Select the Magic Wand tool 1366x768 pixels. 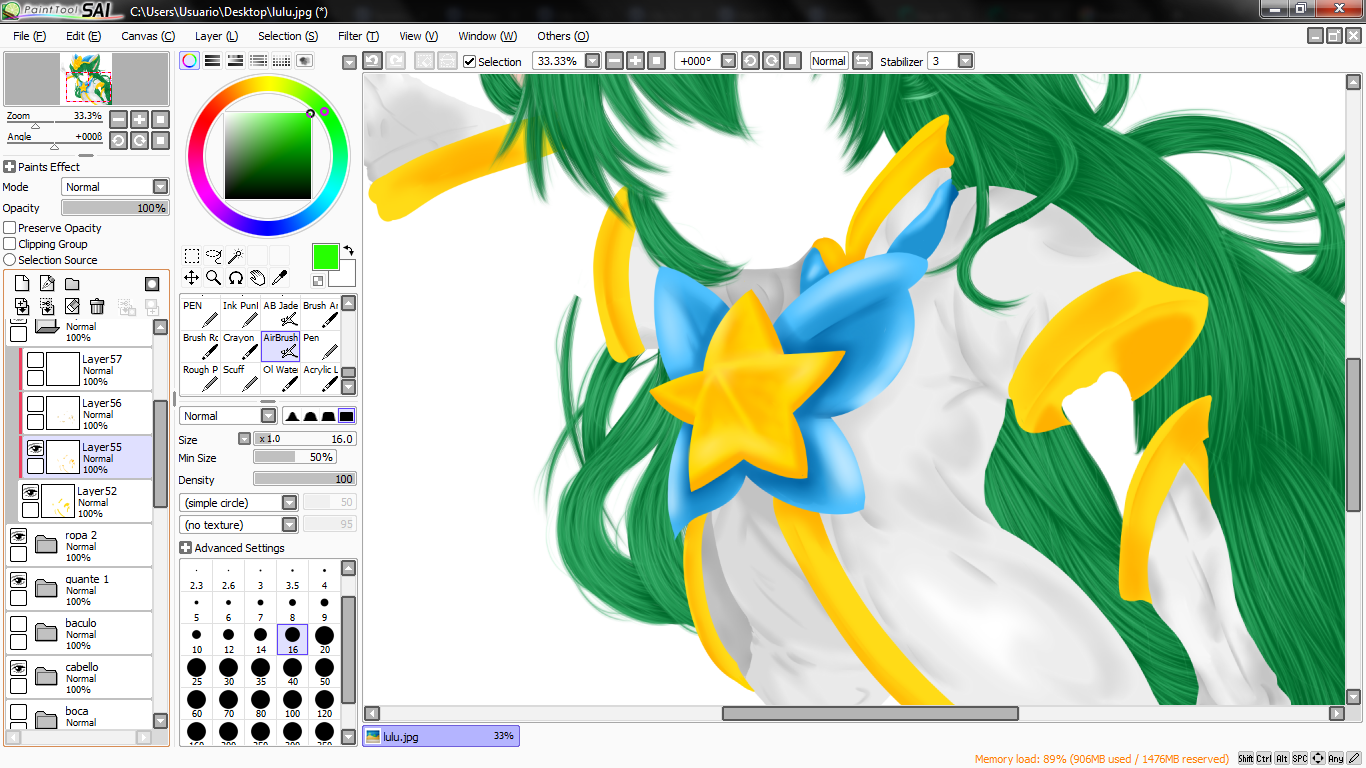click(x=236, y=256)
